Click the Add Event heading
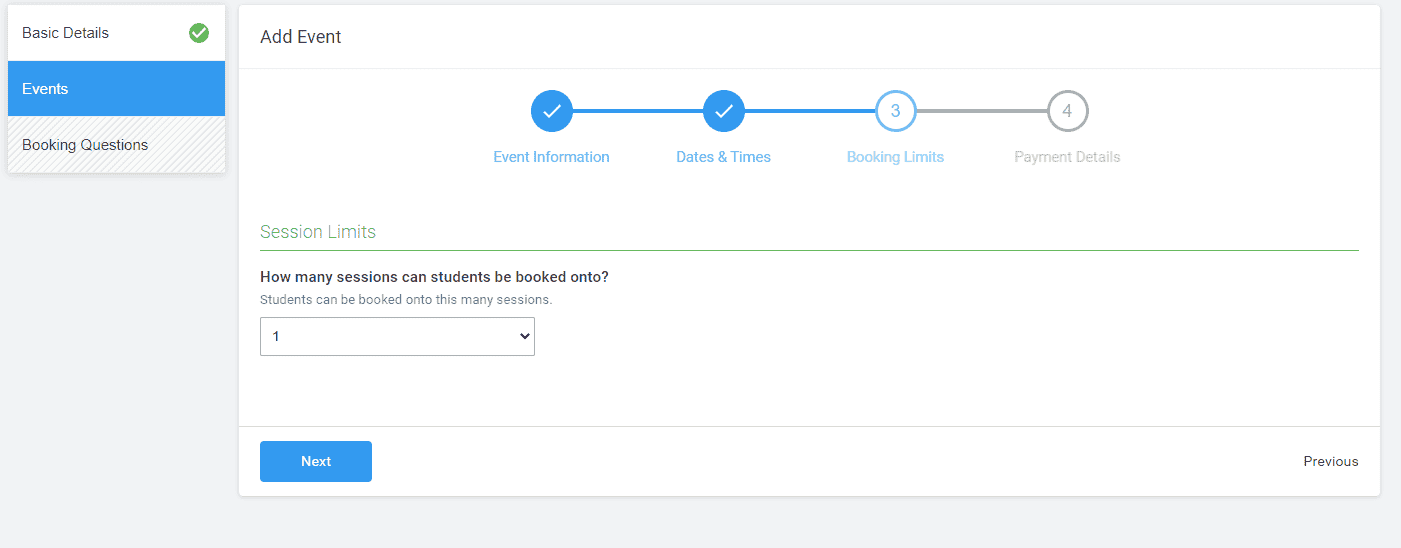 pos(300,37)
